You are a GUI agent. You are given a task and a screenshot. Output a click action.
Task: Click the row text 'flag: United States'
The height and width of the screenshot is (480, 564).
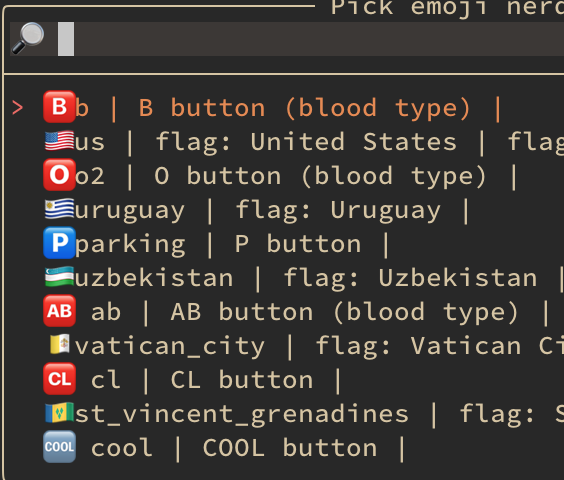pos(306,142)
